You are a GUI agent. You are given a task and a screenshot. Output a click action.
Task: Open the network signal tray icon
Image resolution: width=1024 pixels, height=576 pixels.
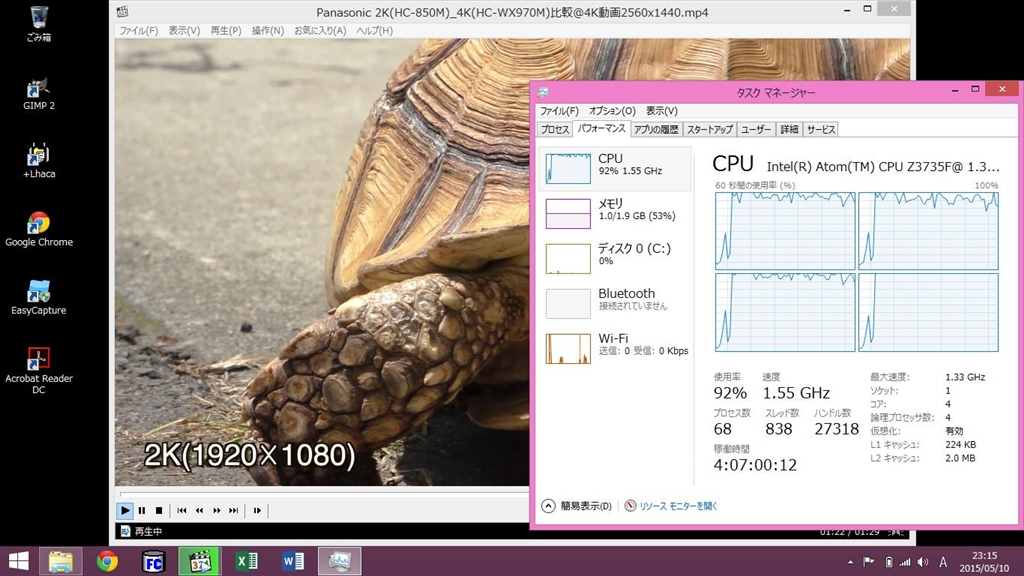[905, 562]
